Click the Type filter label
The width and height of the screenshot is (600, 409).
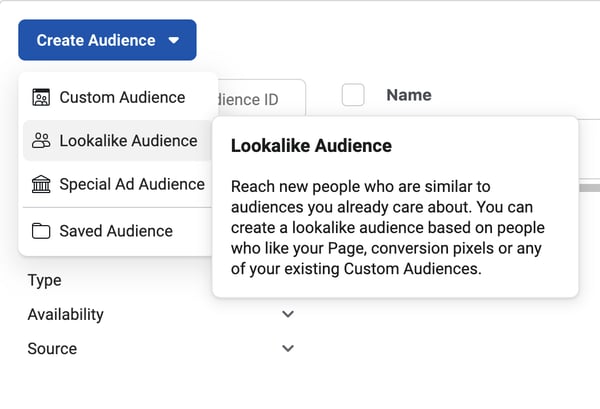[45, 280]
